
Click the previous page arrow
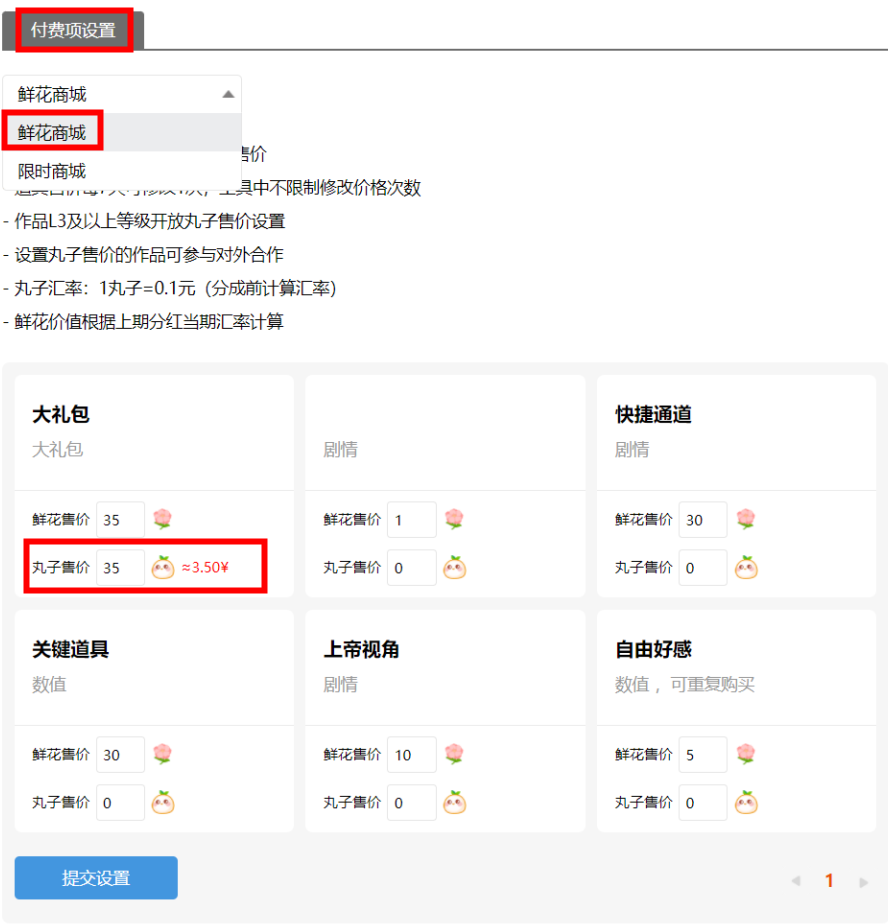(796, 881)
